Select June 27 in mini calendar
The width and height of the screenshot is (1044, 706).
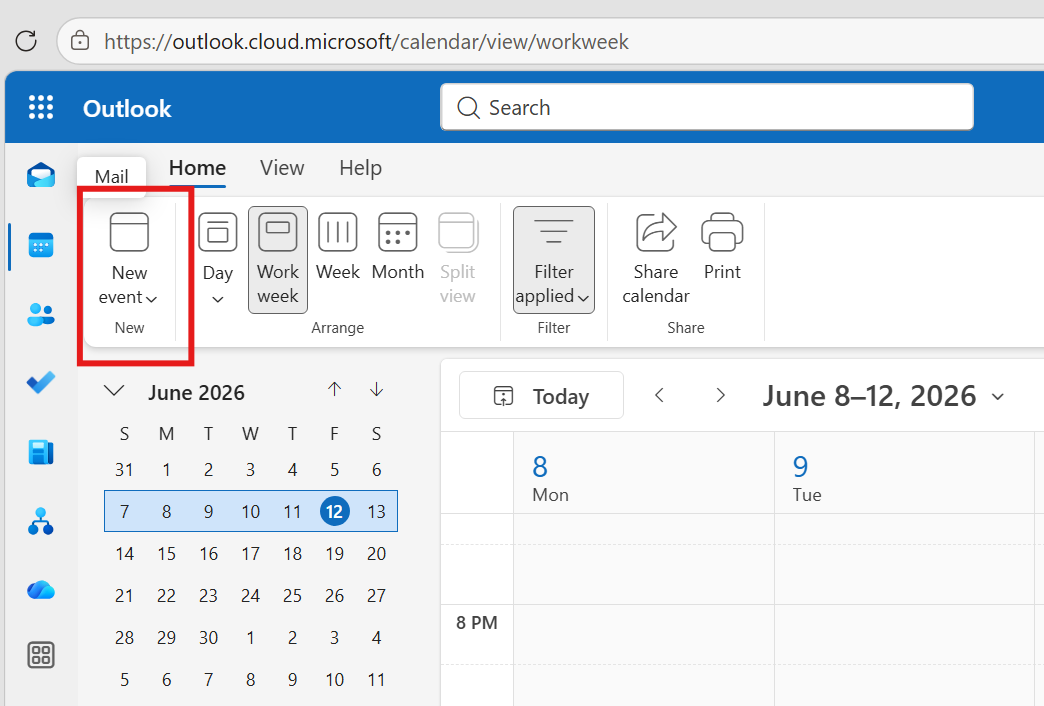click(376, 595)
